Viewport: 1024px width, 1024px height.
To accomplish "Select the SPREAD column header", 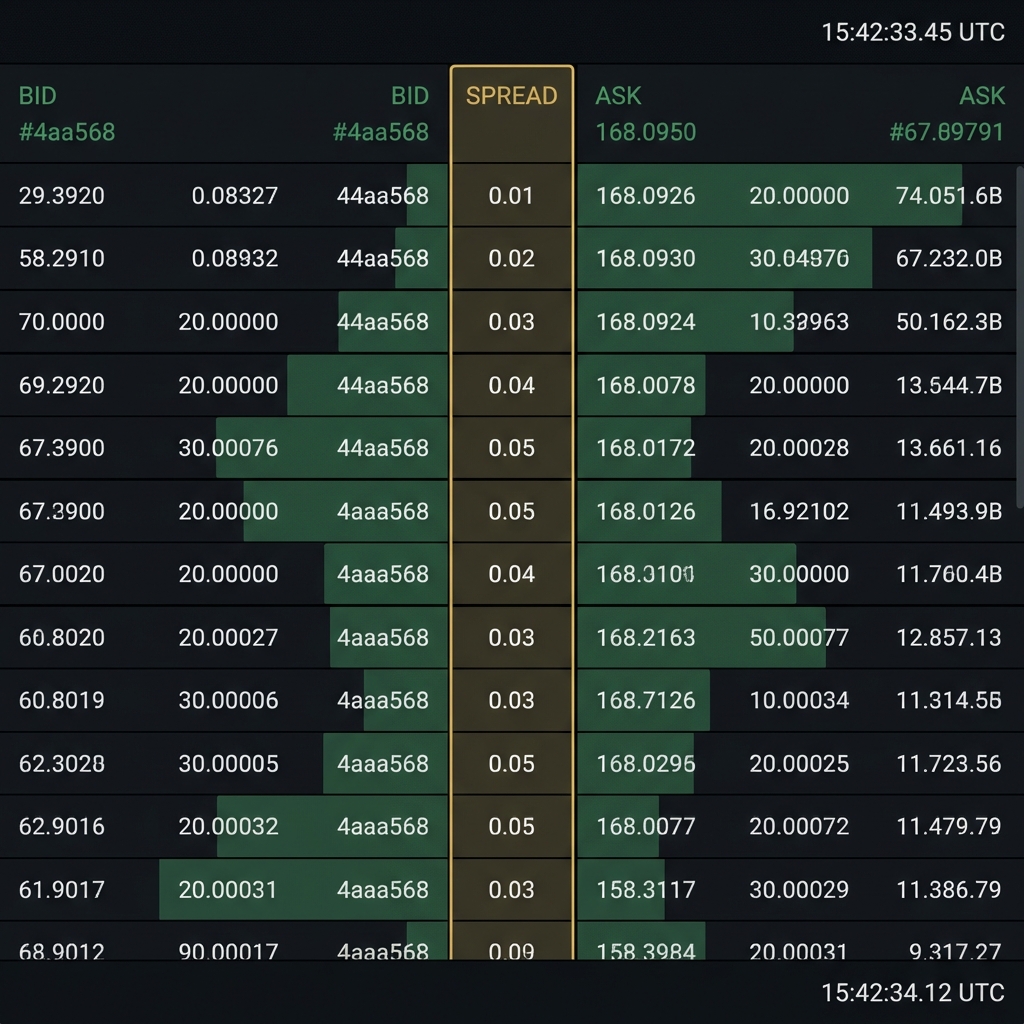I will pyautogui.click(x=511, y=96).
